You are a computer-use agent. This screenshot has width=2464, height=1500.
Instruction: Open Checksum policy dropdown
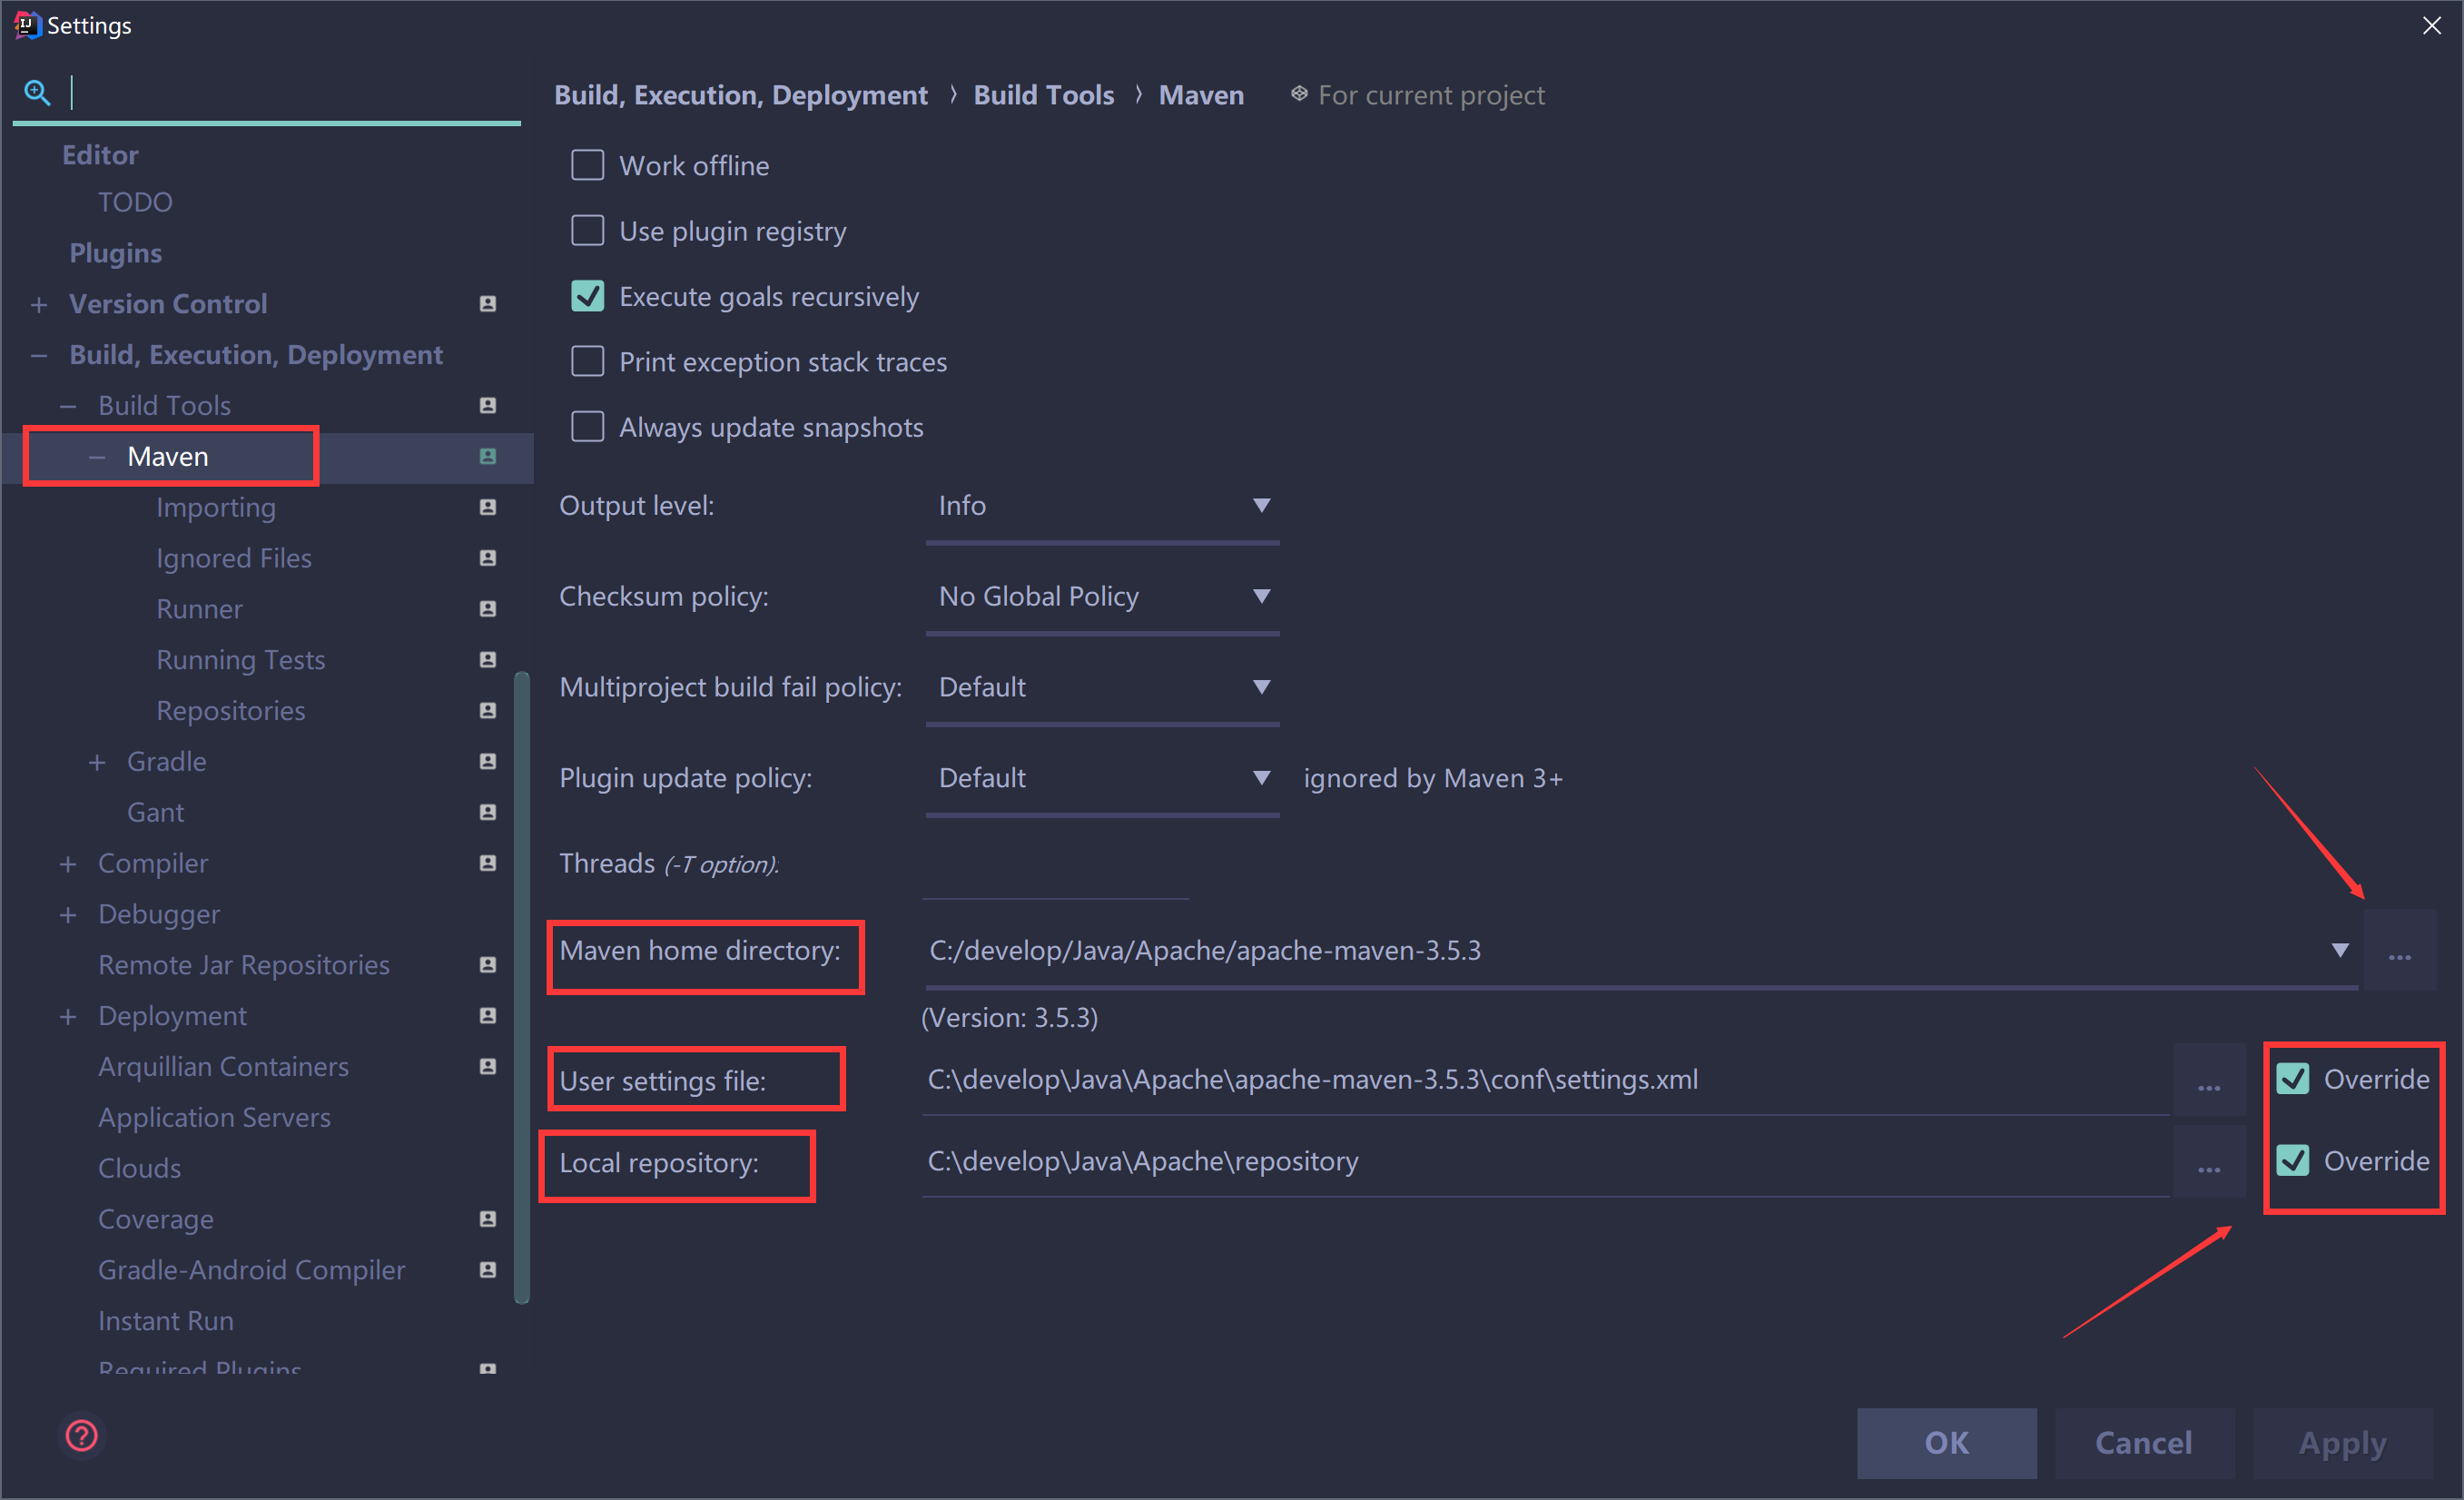point(1102,597)
